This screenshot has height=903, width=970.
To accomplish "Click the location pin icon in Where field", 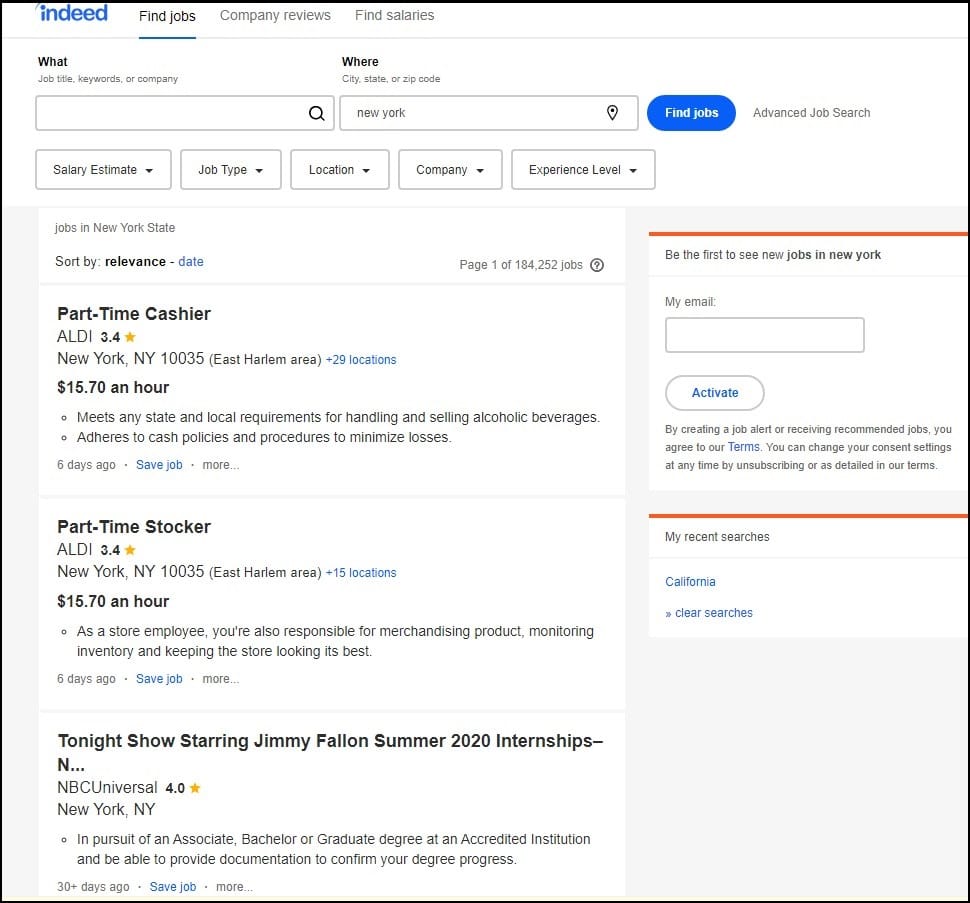I will (612, 113).
